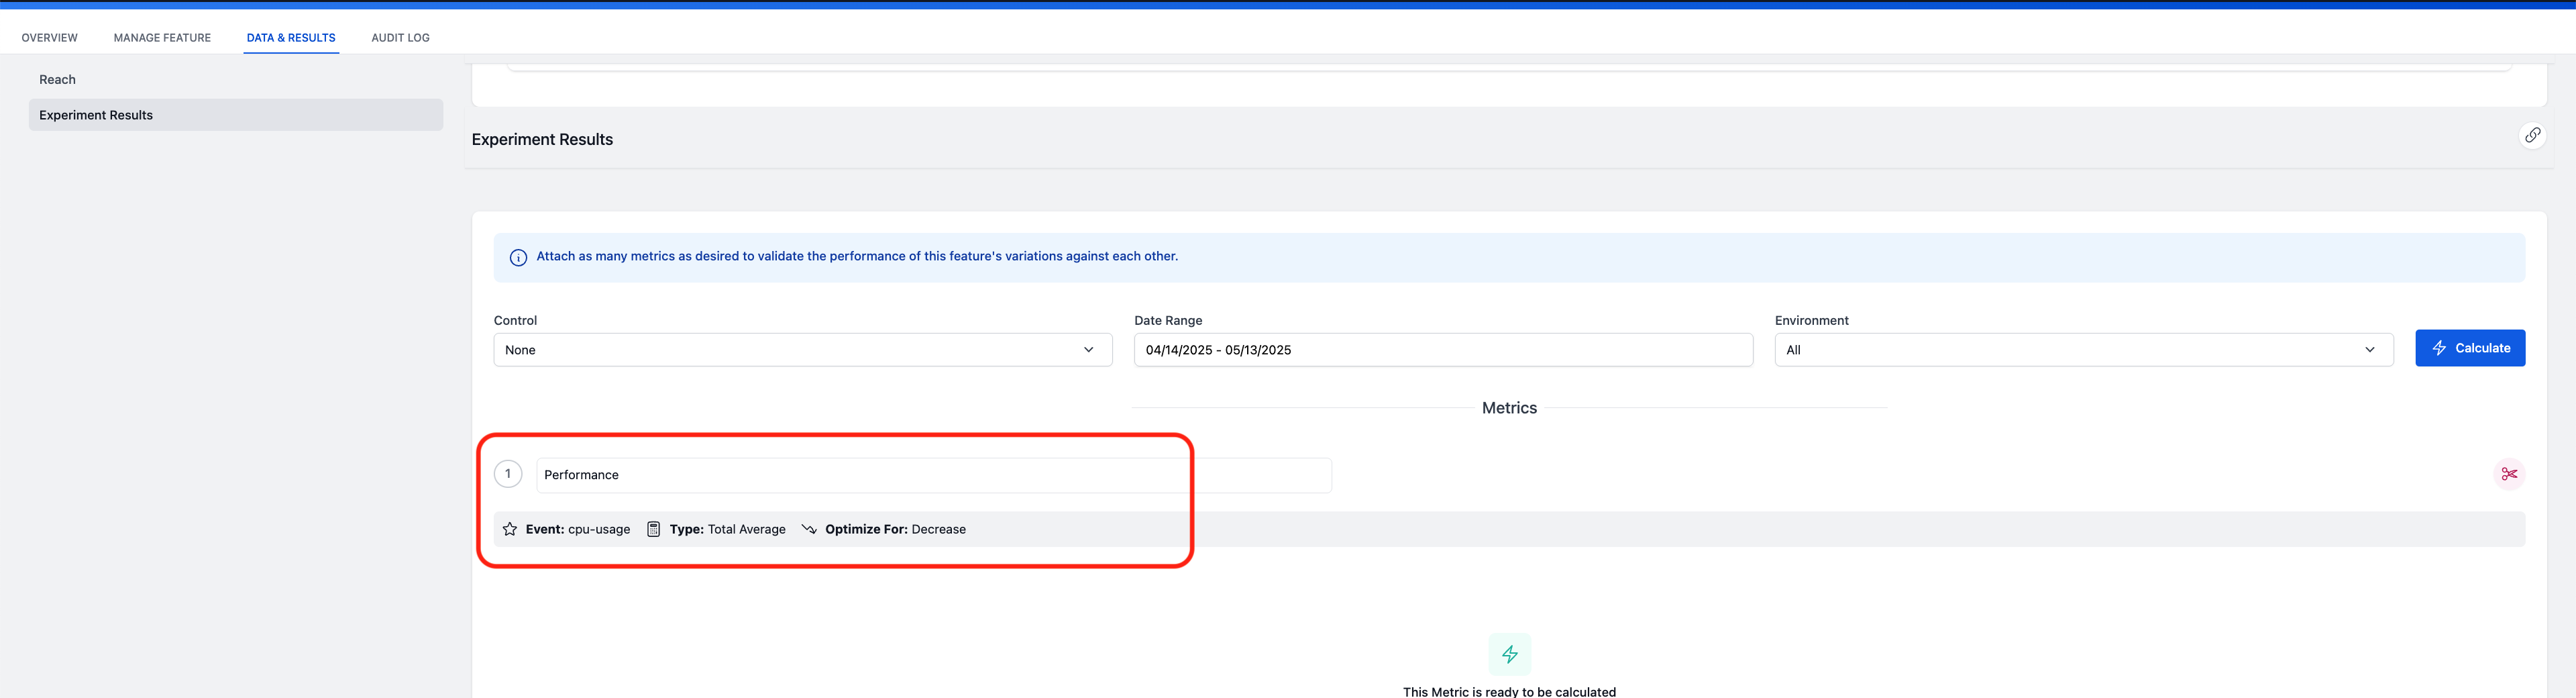The height and width of the screenshot is (698, 2576).
Task: Click the info icon in the blue banner
Action: click(x=518, y=257)
